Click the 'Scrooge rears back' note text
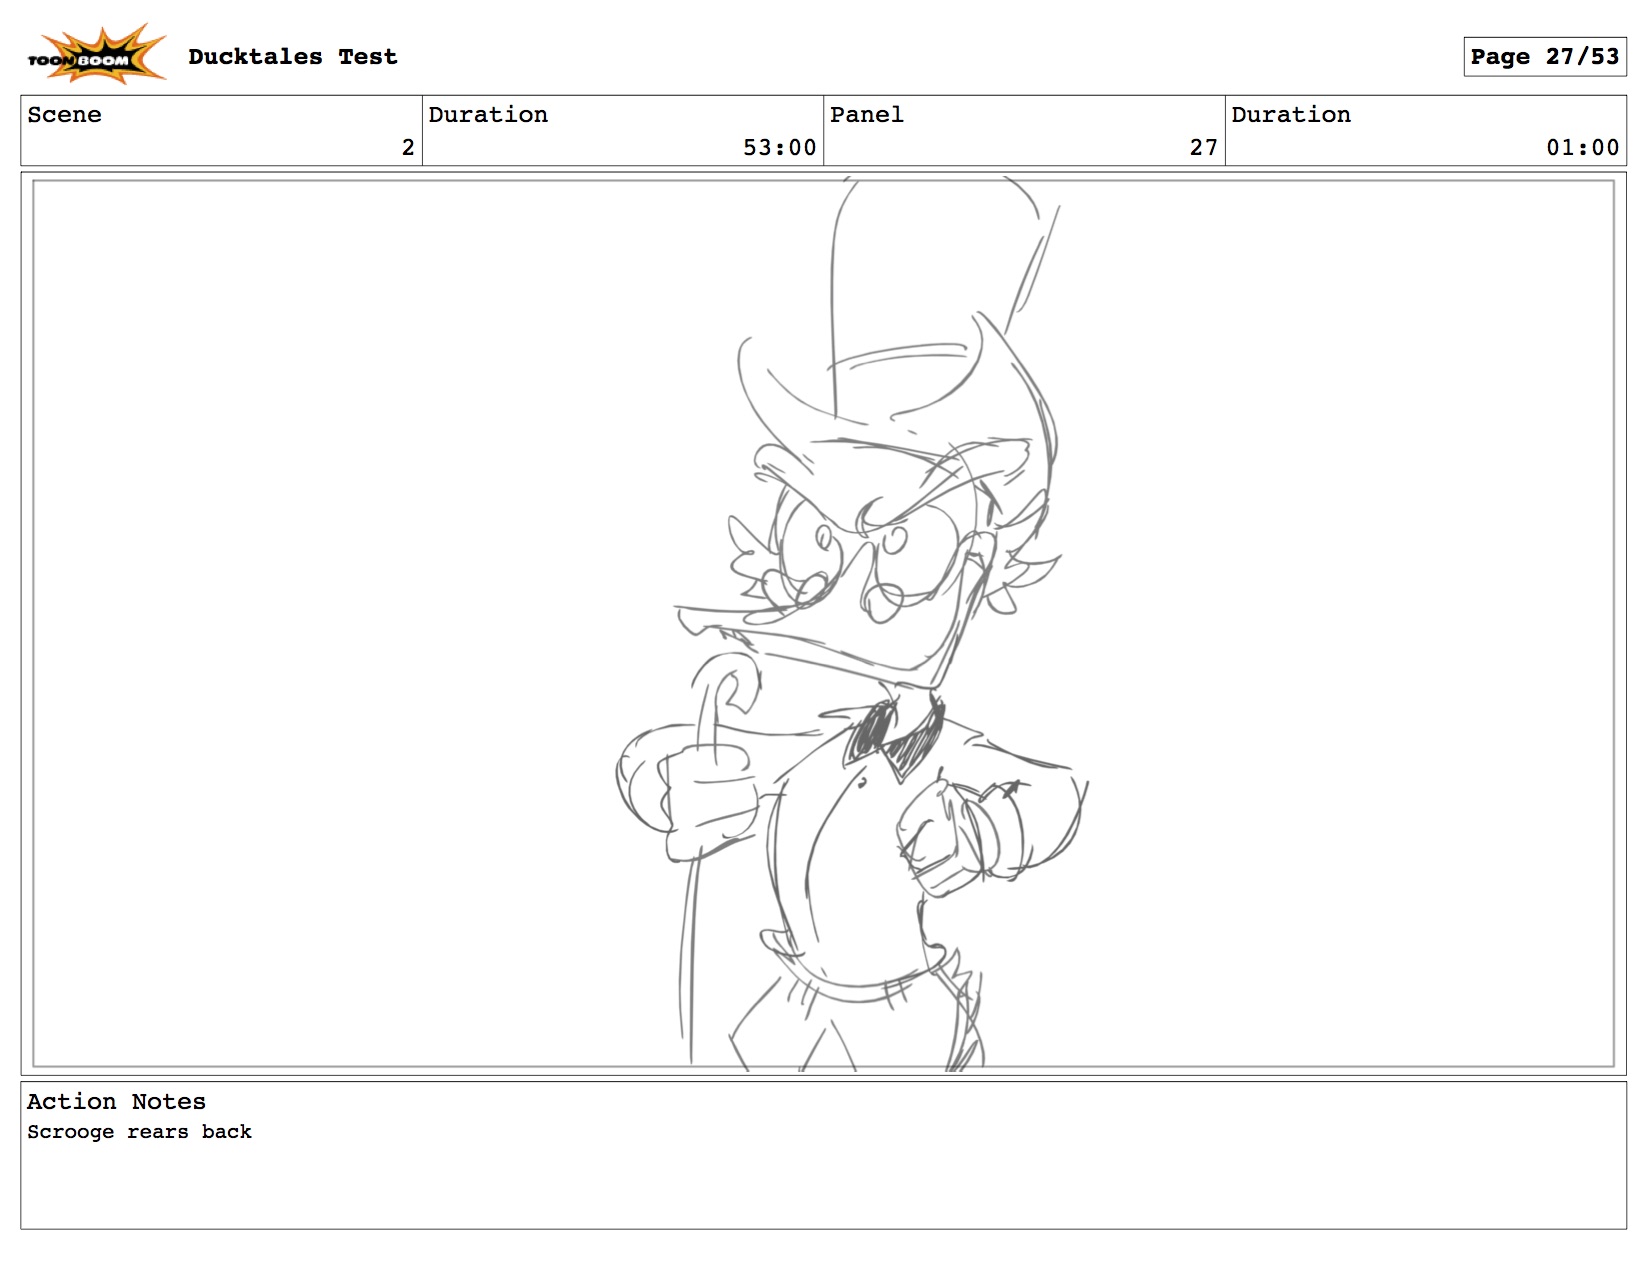This screenshot has width=1647, height=1275. tap(139, 1132)
